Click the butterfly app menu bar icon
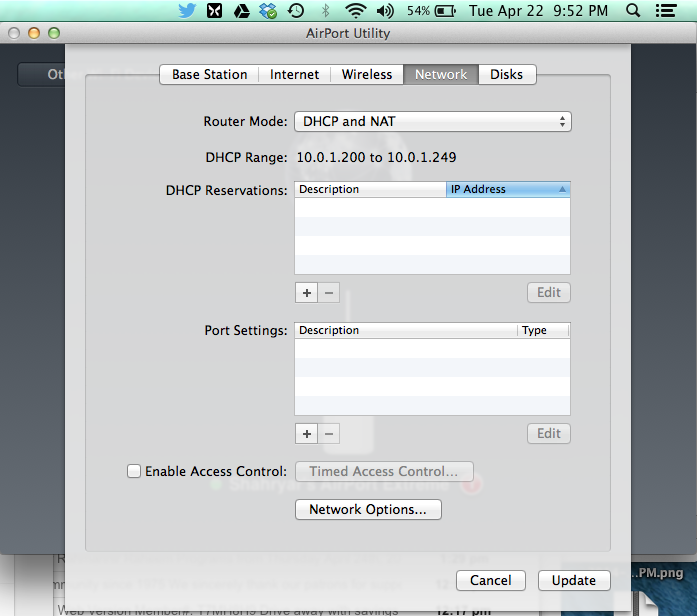The height and width of the screenshot is (616, 697). [x=214, y=10]
